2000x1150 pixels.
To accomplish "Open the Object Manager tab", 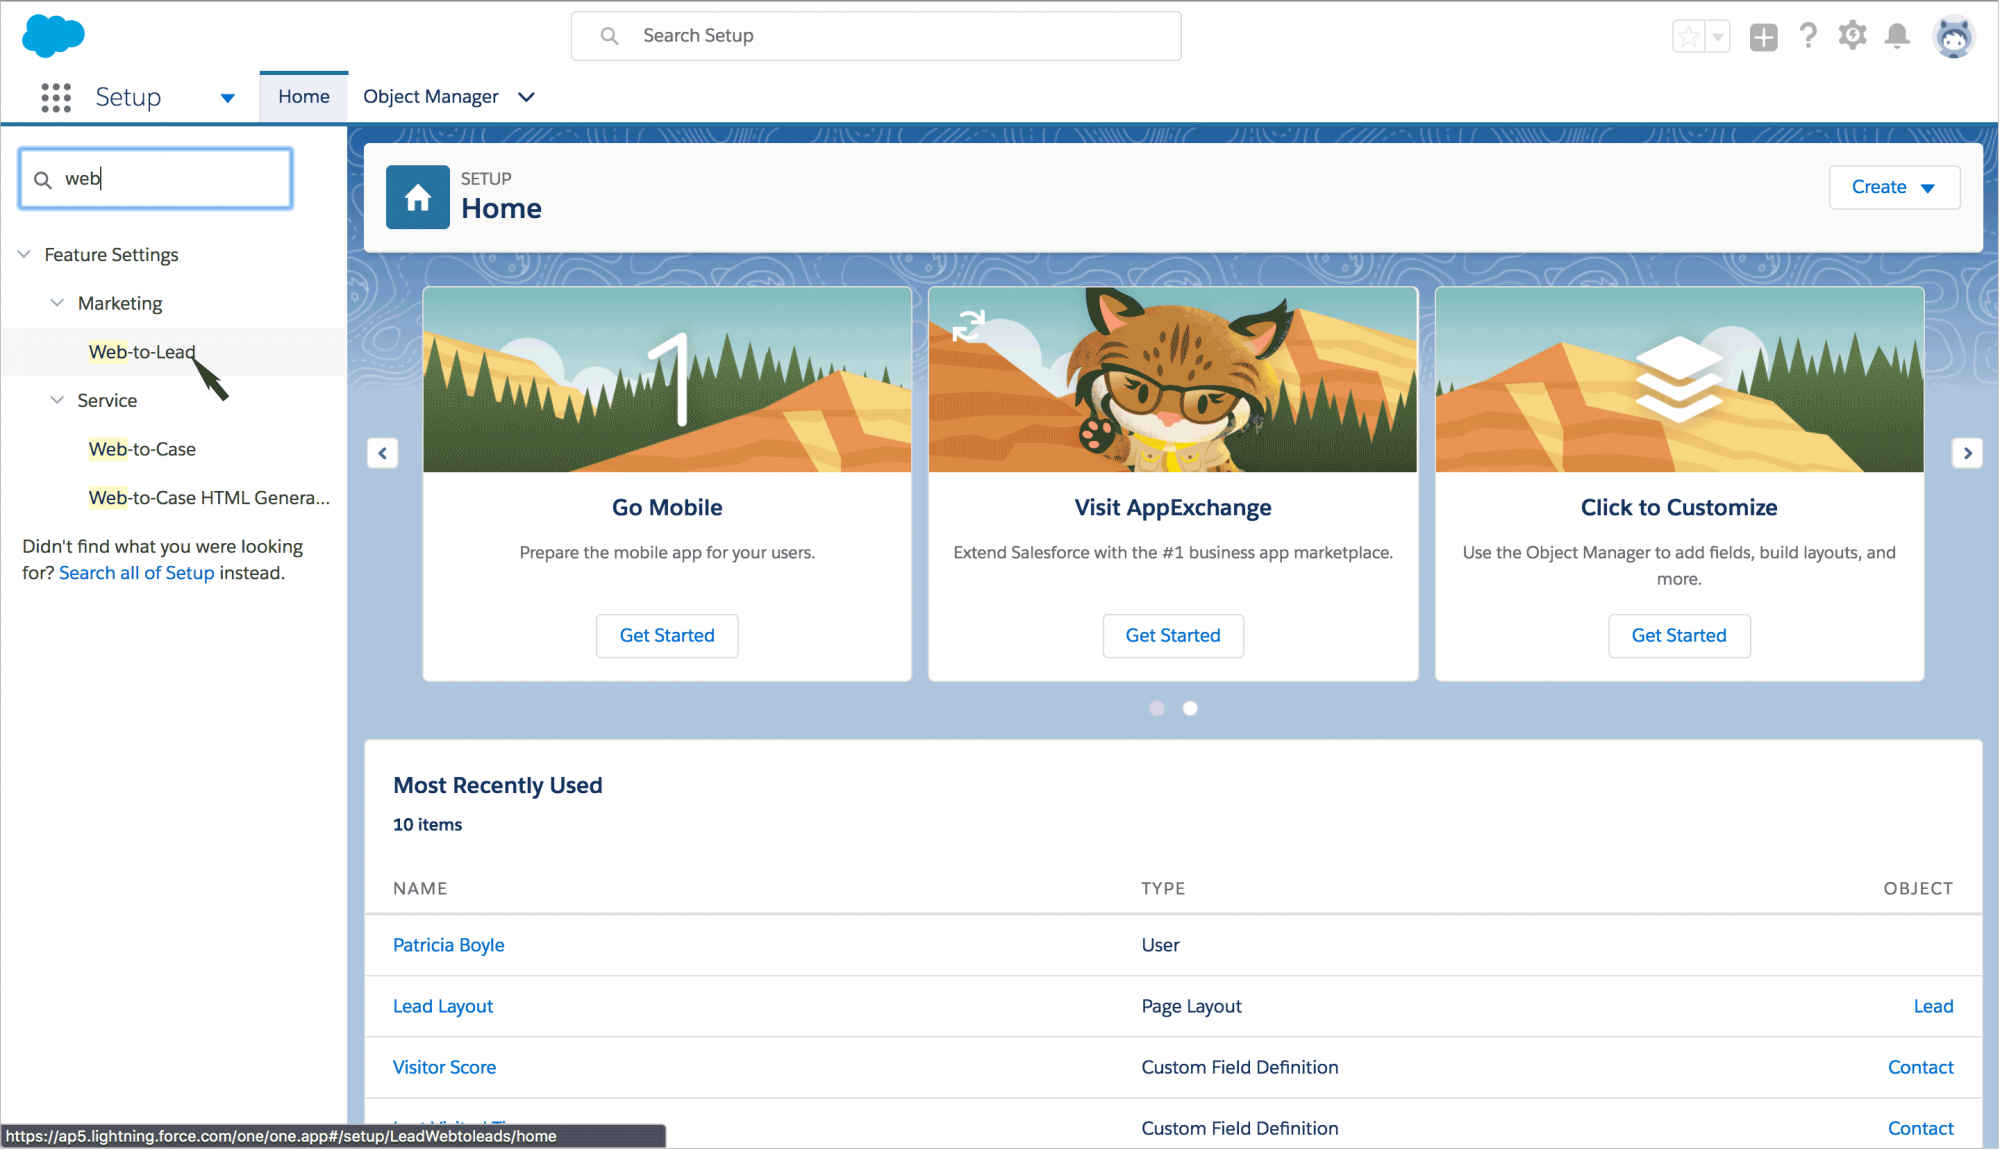I will pos(430,97).
